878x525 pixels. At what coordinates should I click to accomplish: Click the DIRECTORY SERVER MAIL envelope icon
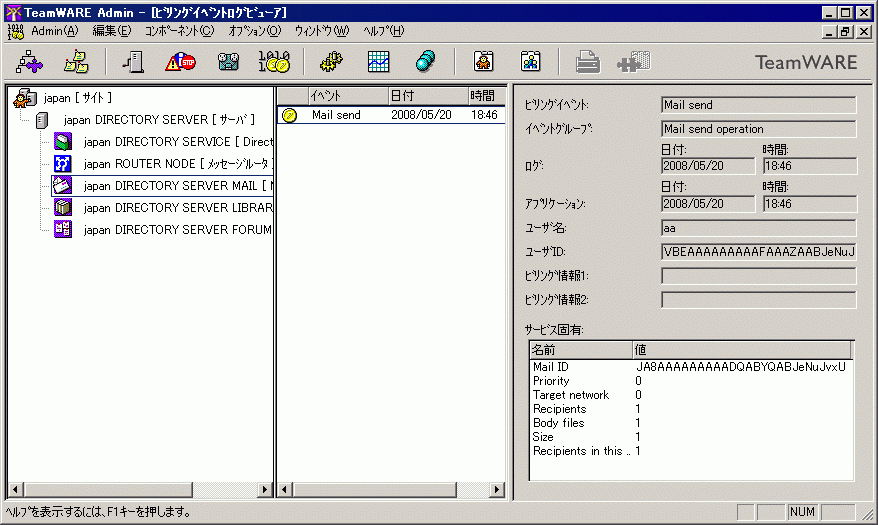point(63,185)
